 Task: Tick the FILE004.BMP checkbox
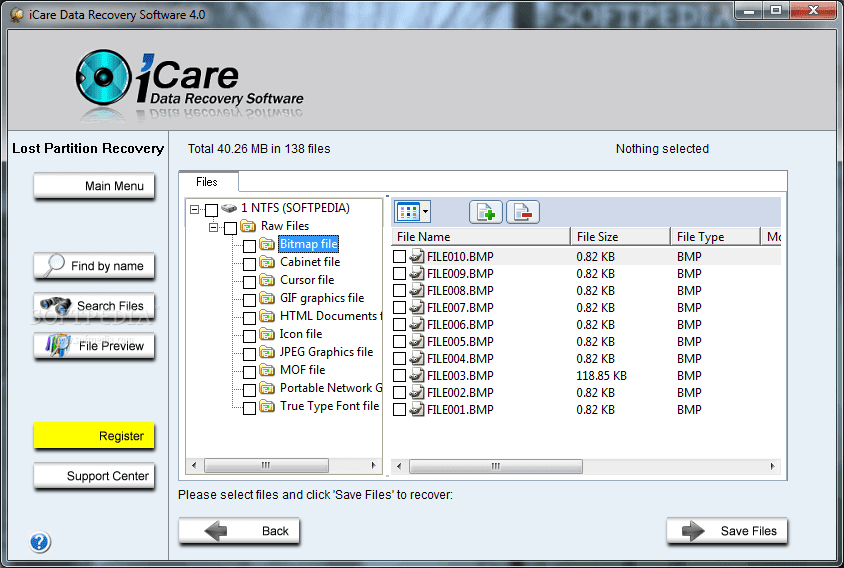[x=399, y=359]
